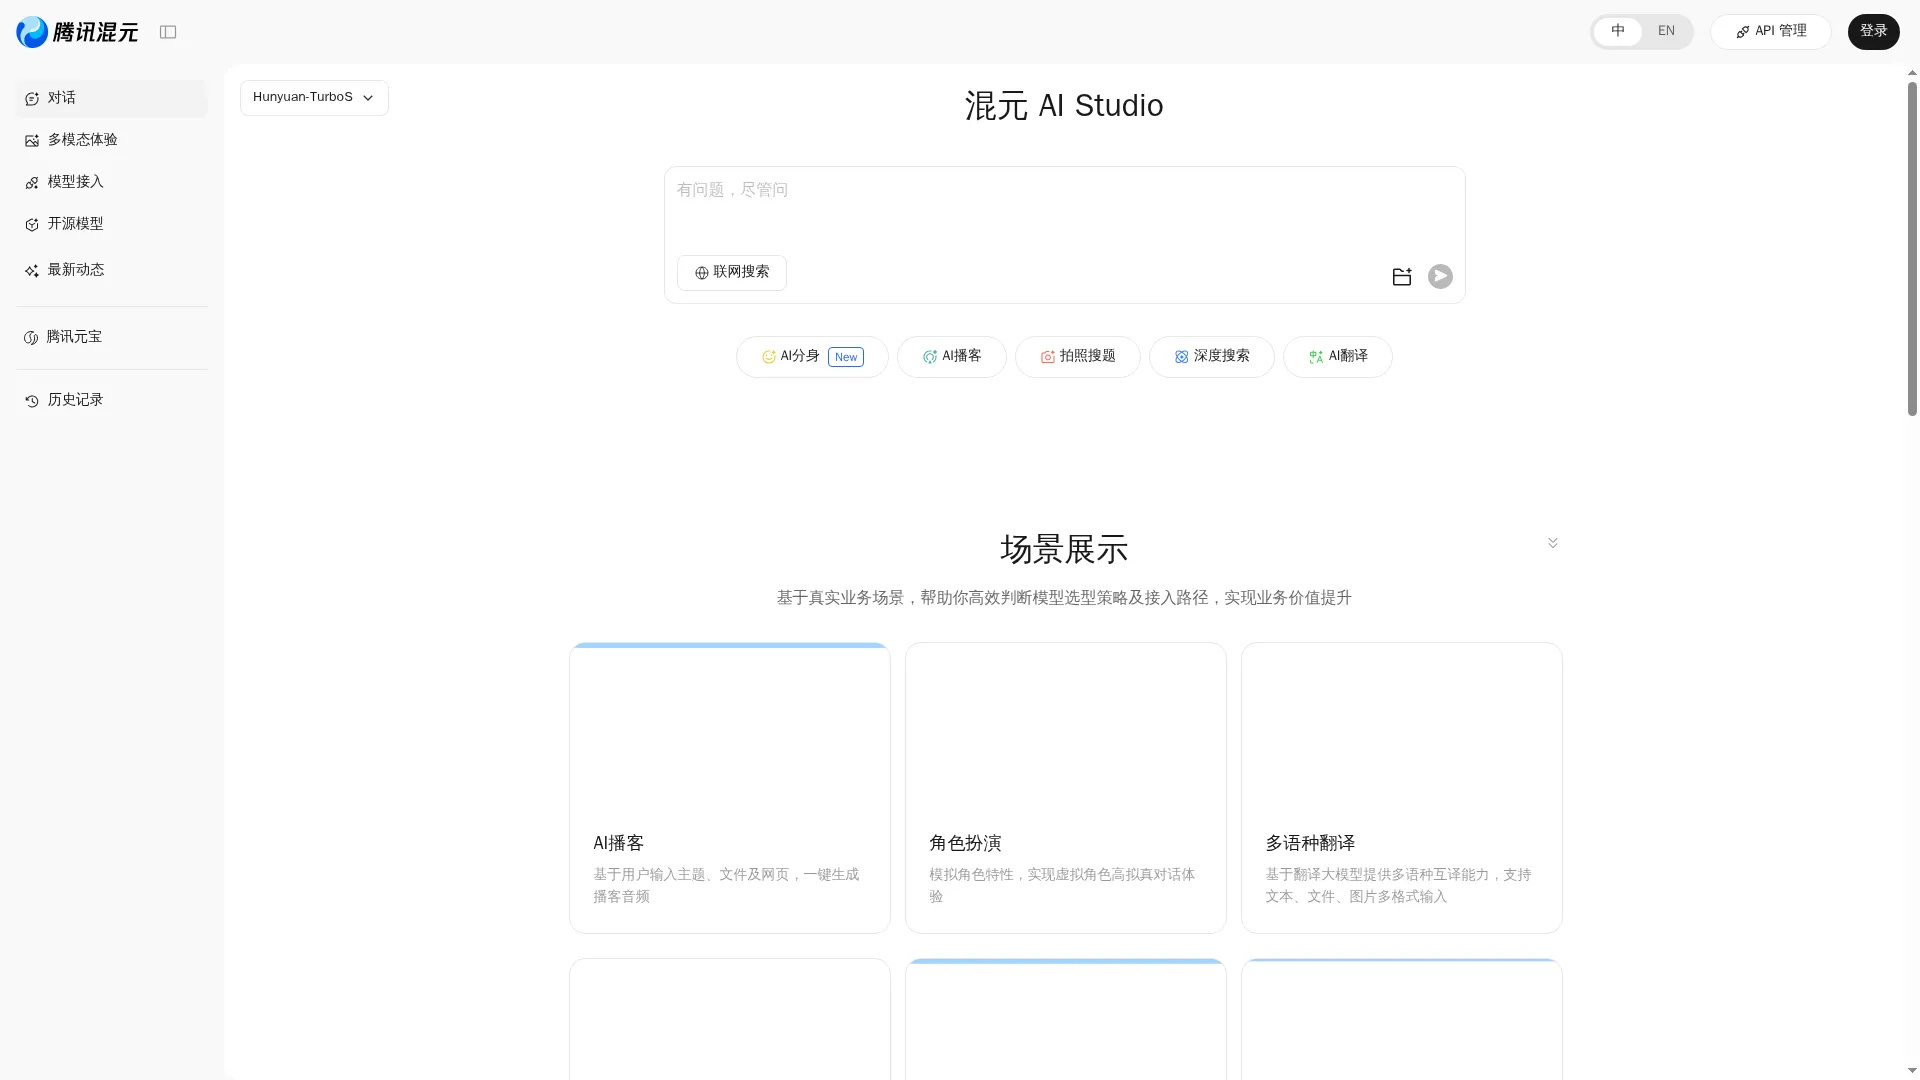The image size is (1920, 1080).
Task: Collapse the 场景展示 section via the chevron
Action: coord(1552,542)
